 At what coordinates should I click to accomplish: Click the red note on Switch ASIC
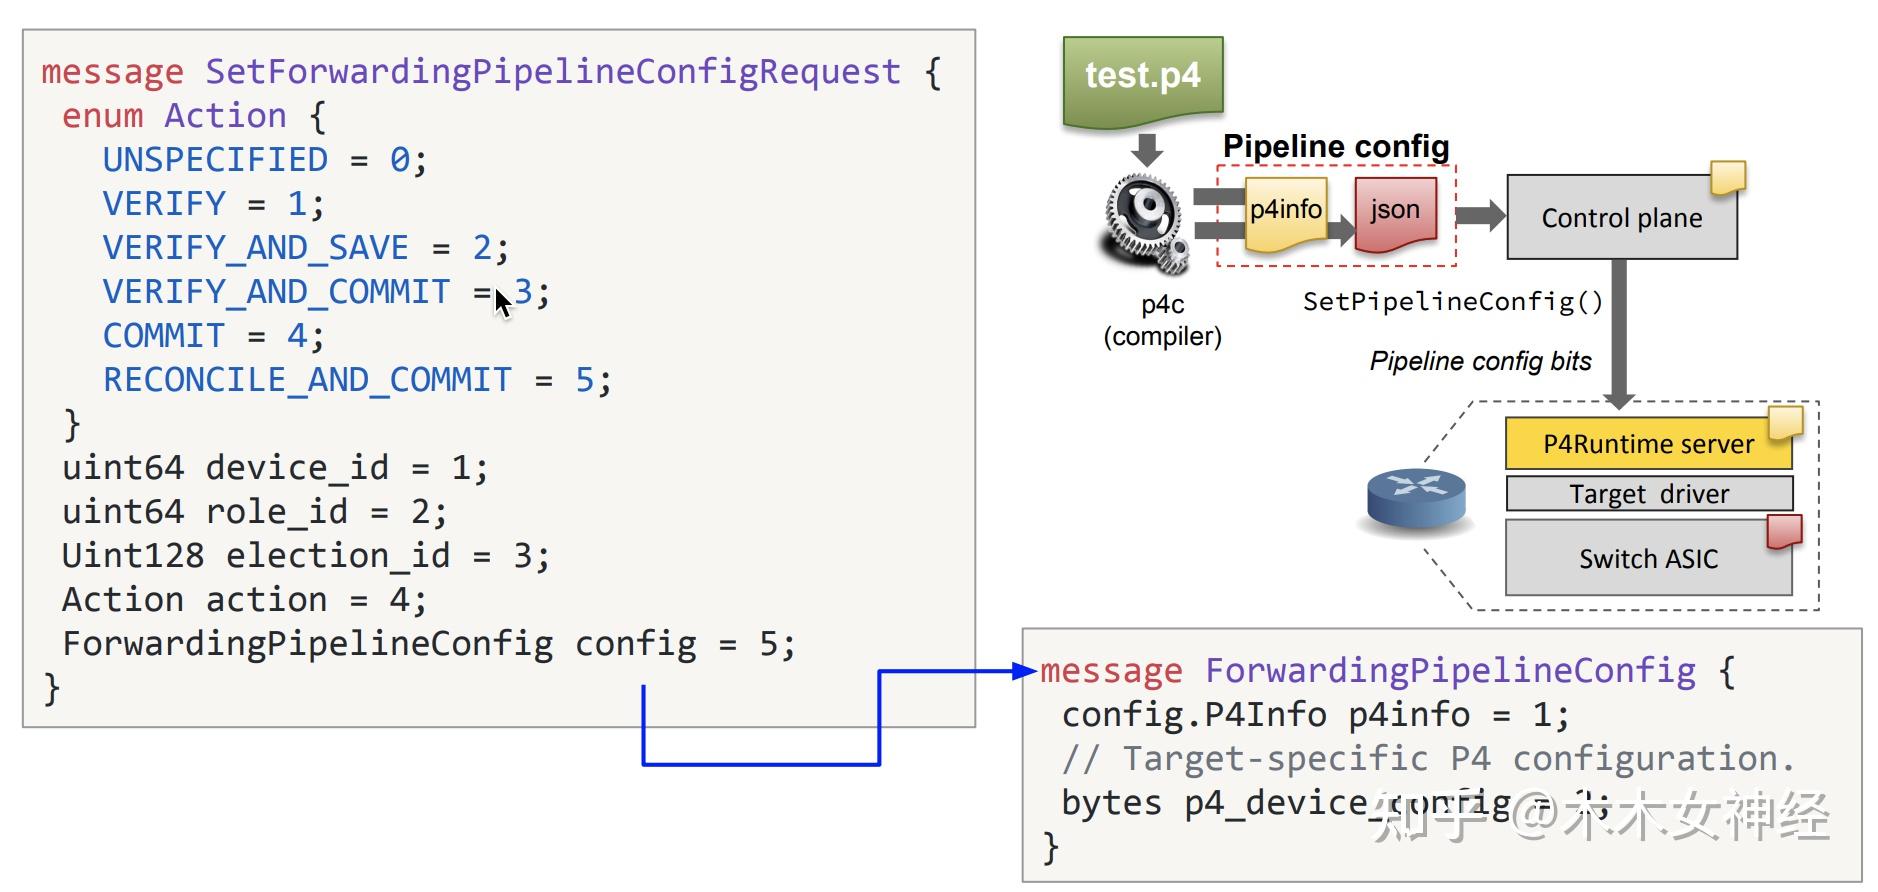[x=1784, y=531]
